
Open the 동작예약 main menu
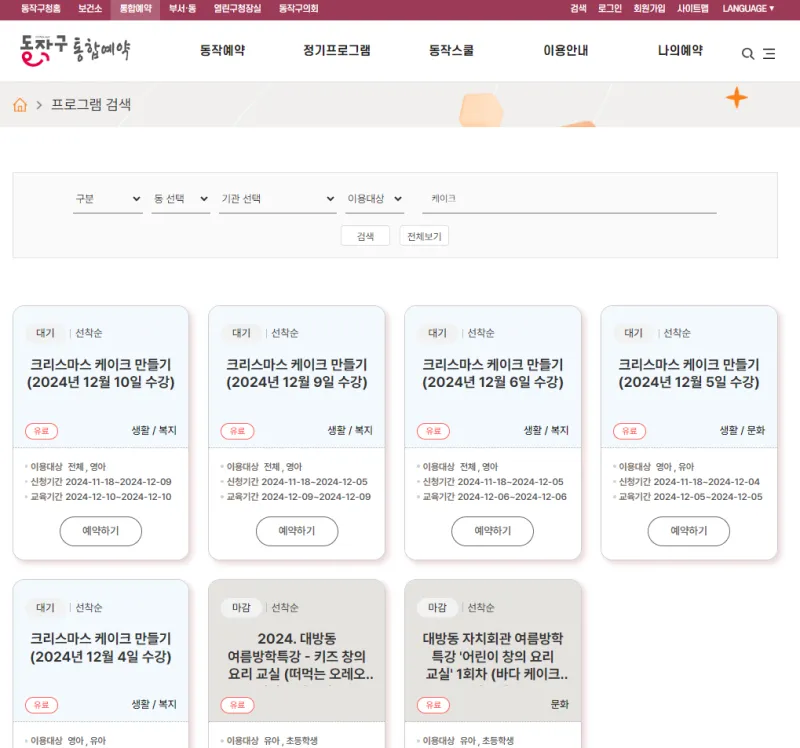pyautogui.click(x=222, y=50)
